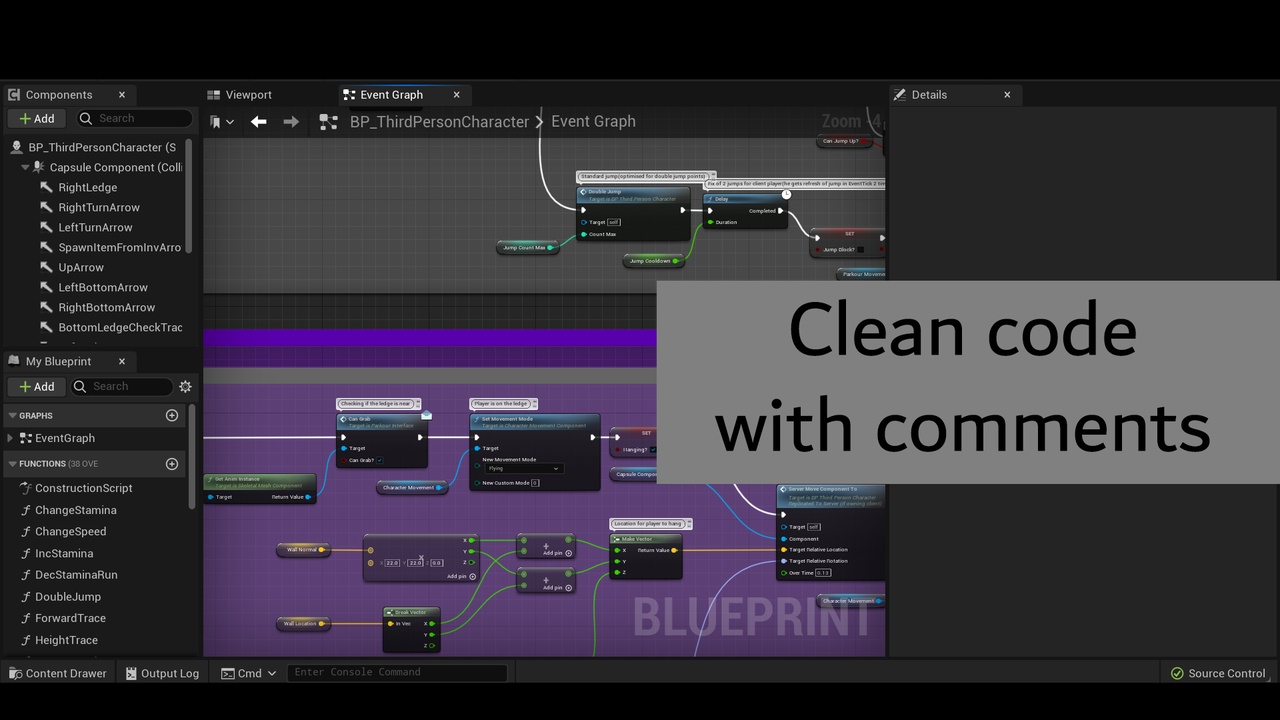1280x720 pixels.
Task: Select BP_ThirdPersonCharacter root in component tree
Action: pyautogui.click(x=97, y=147)
